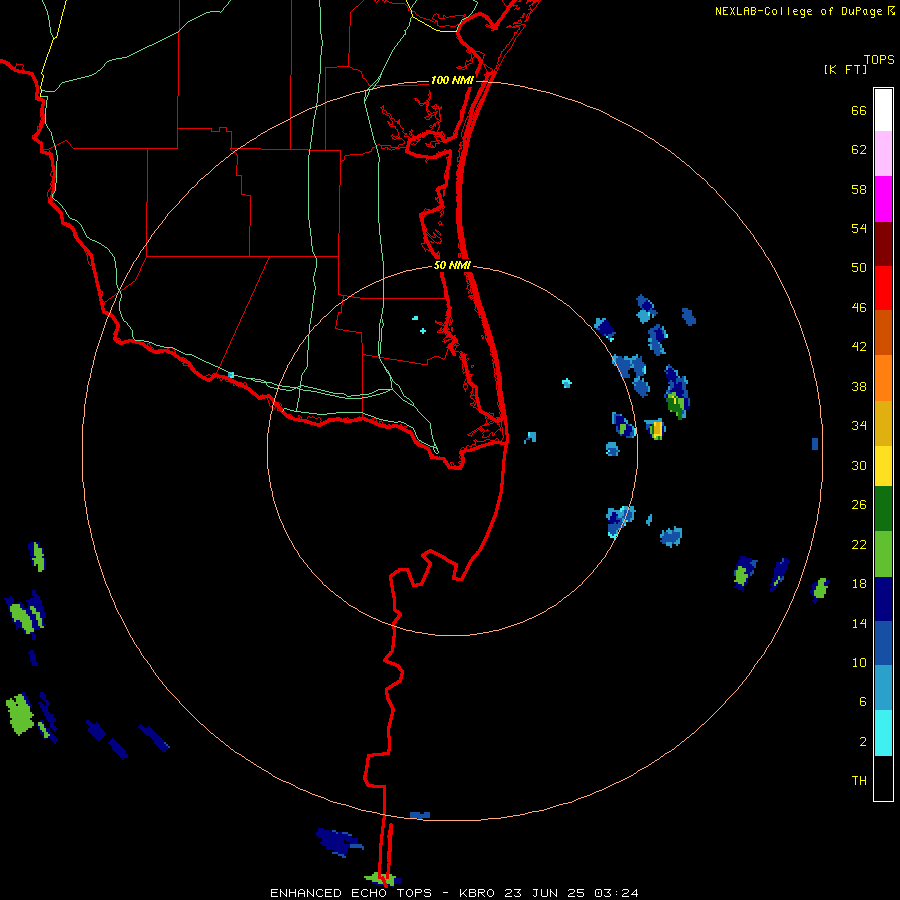This screenshot has height=900, width=900.
Task: Click the green echo at the bottom border
Action: point(381,878)
